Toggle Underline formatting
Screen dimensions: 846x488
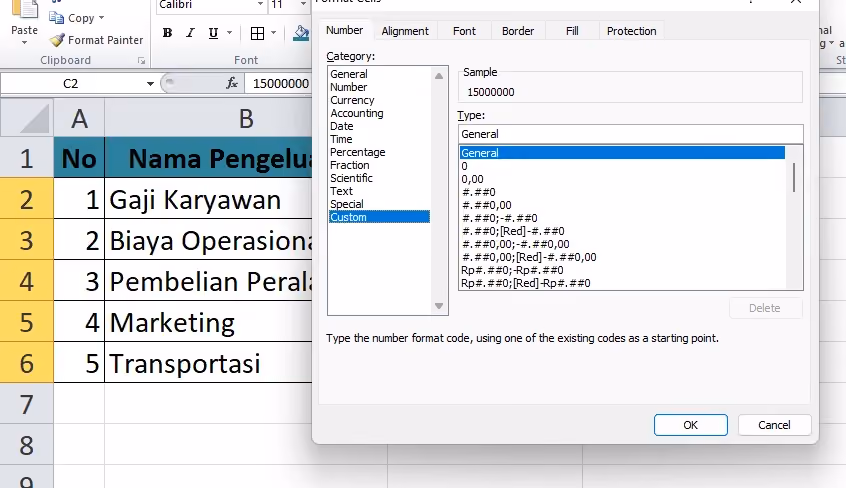coord(213,33)
